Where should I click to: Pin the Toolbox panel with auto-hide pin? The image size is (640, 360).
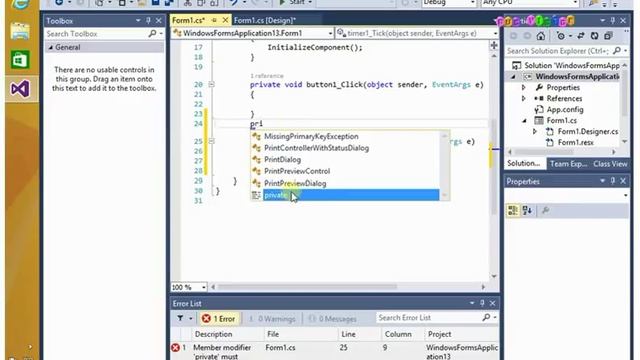tap(148, 20)
